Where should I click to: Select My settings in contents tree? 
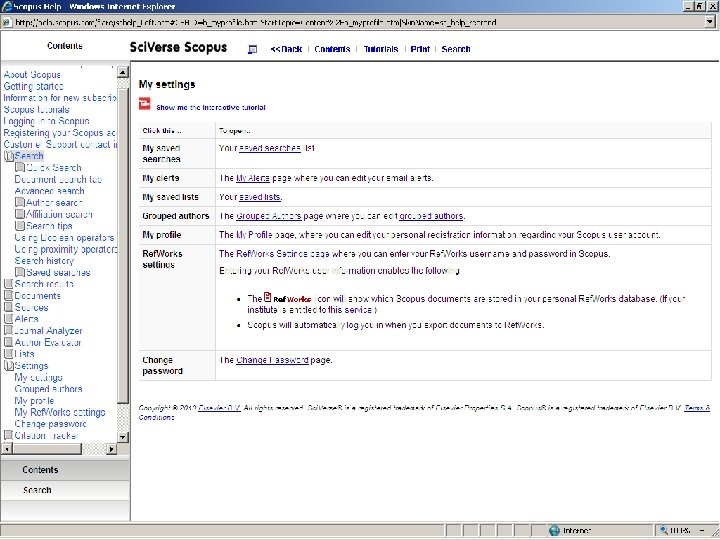(x=39, y=377)
